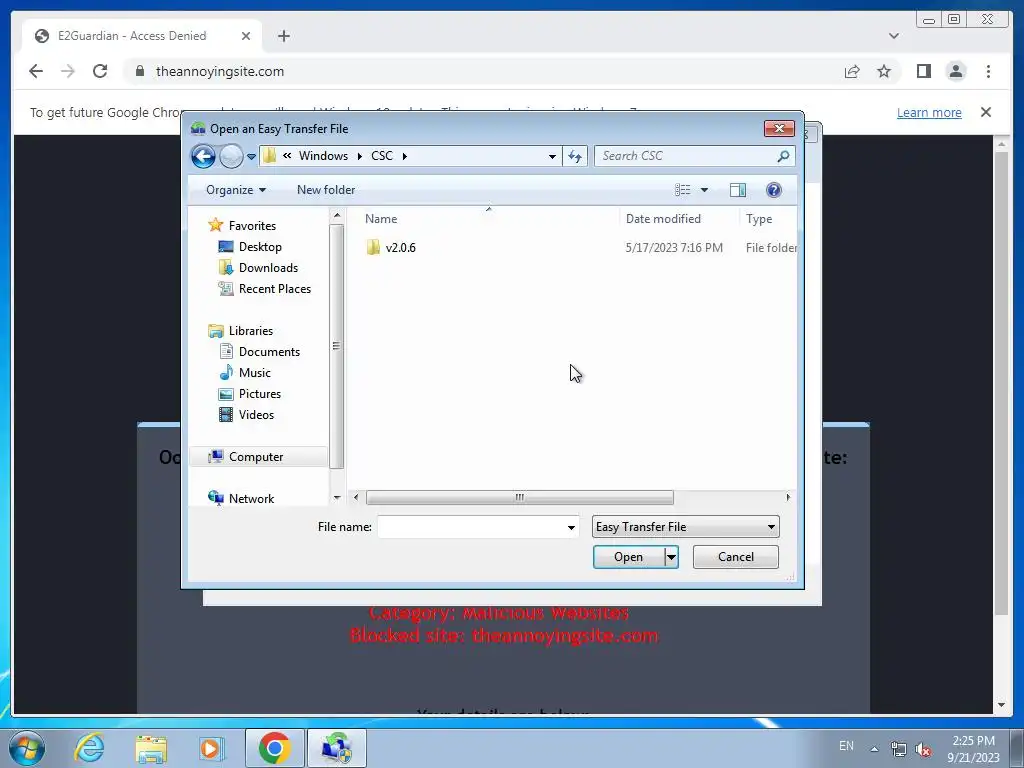Open Windows Media Player taskbar icon
Screen dimensions: 1024x768
[211, 748]
